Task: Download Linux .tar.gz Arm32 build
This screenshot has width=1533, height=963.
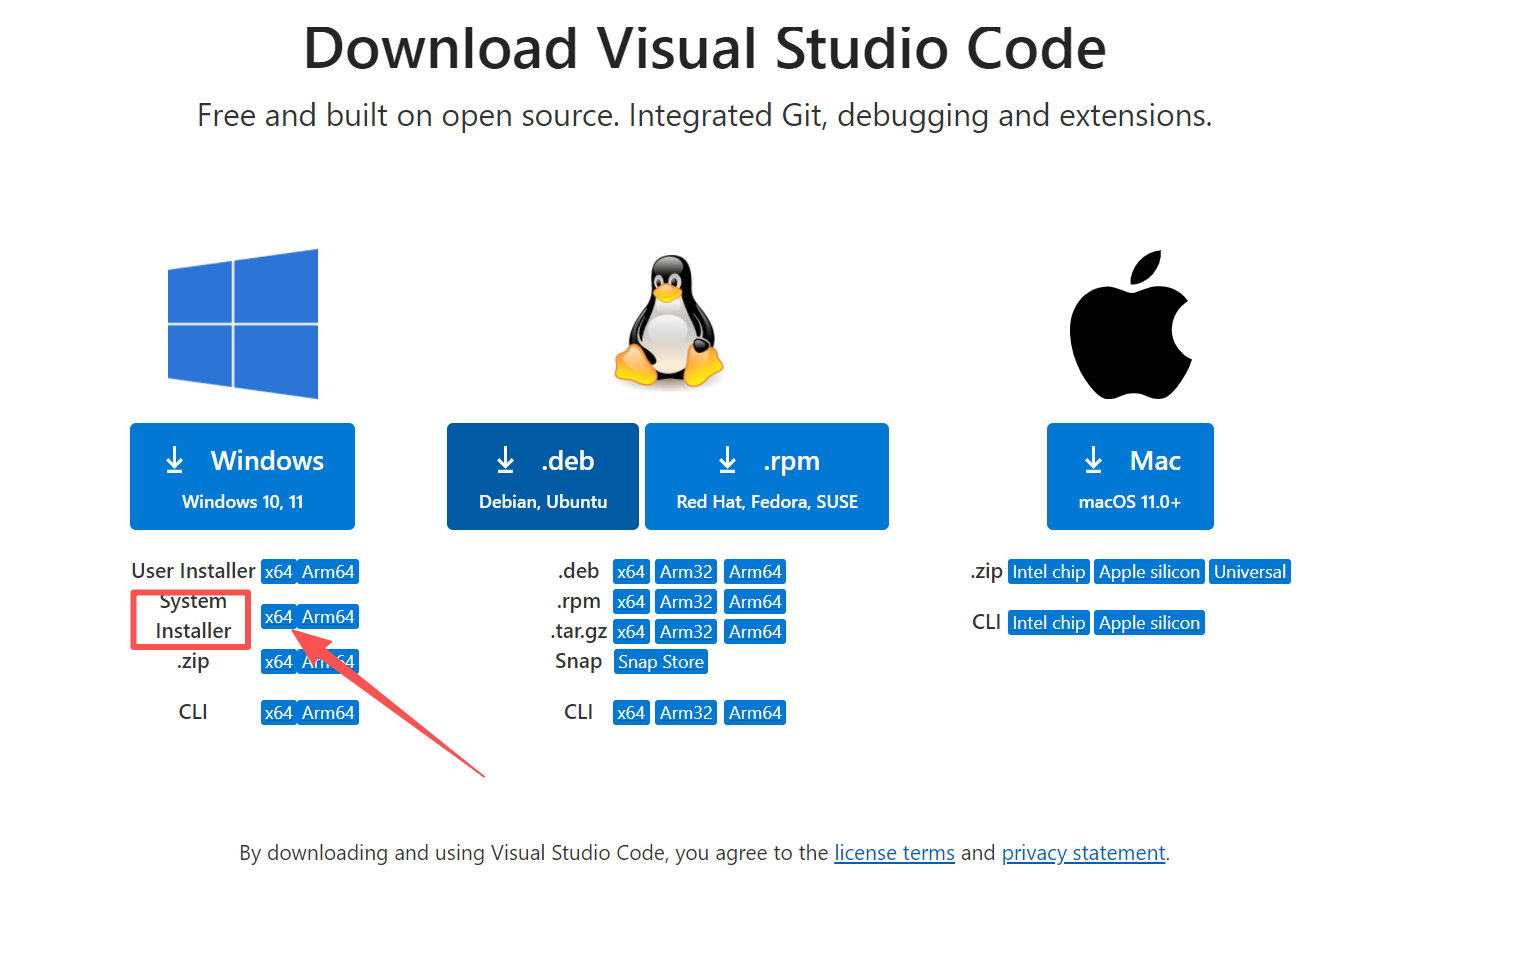Action: coord(686,632)
